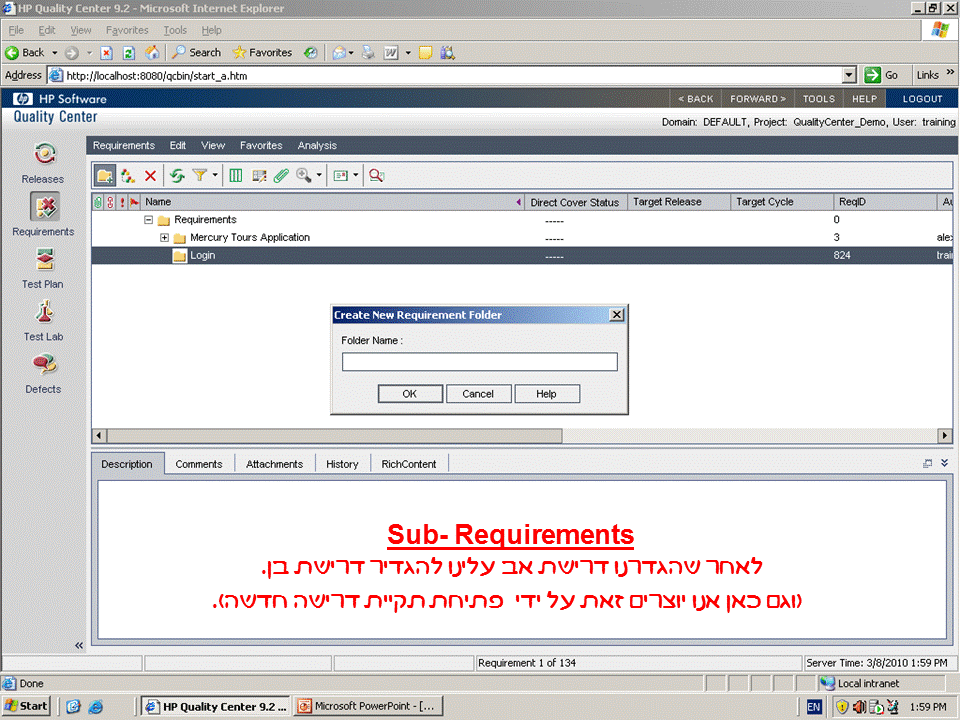Switch to Microsoft PowerPoint taskbar item
960x720 pixels.
point(367,706)
